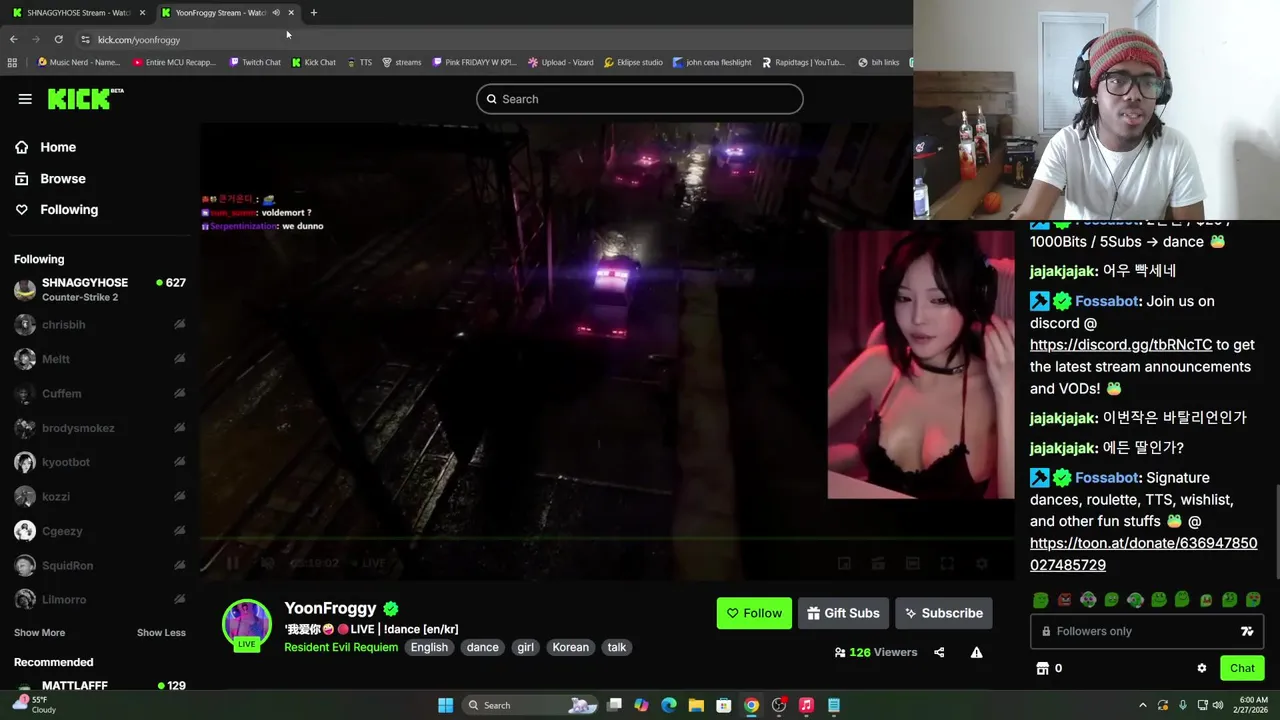Click browser address bar kick.com/yoonfroggy
The width and height of the screenshot is (1280, 720).
[x=139, y=40]
